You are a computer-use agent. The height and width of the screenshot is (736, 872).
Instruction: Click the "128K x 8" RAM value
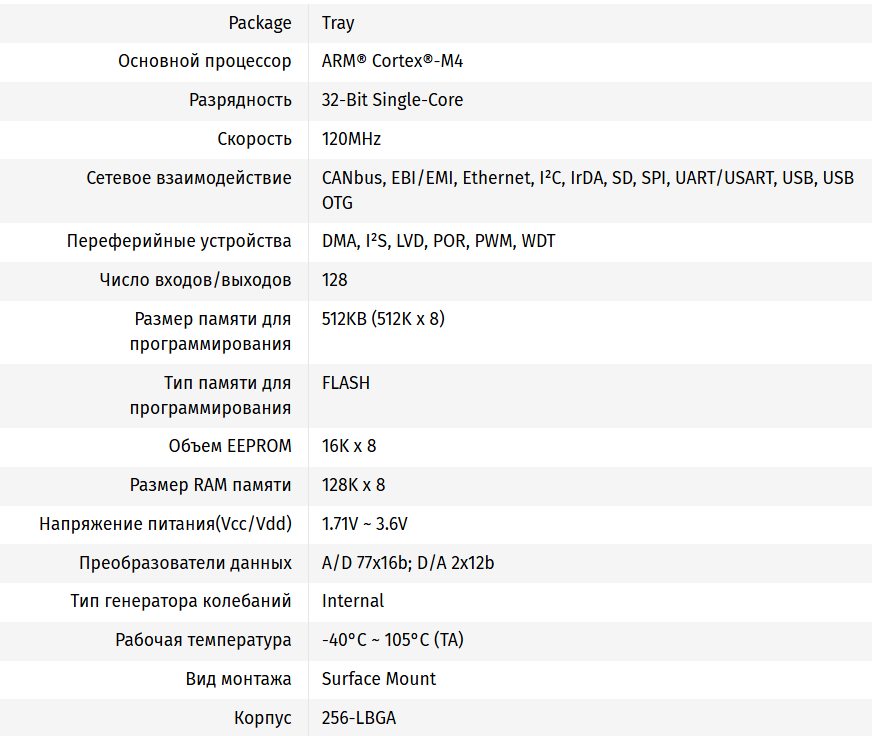tap(353, 485)
